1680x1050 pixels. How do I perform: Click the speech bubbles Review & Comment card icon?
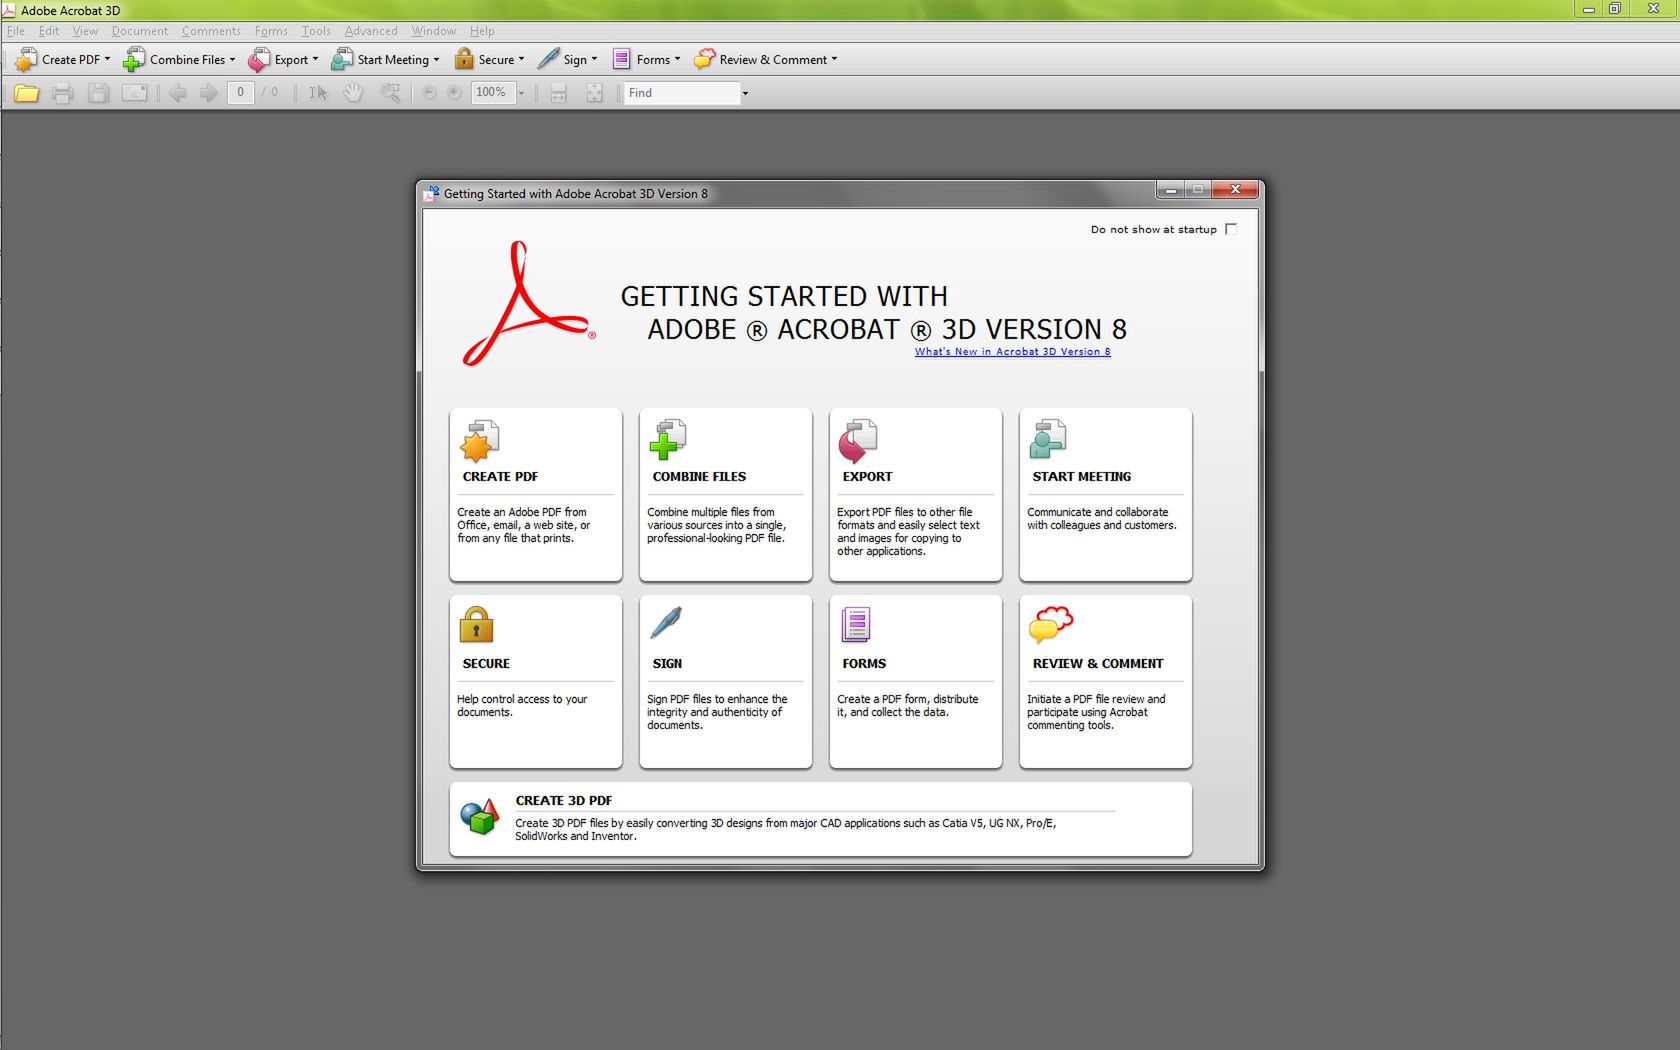[x=1050, y=625]
